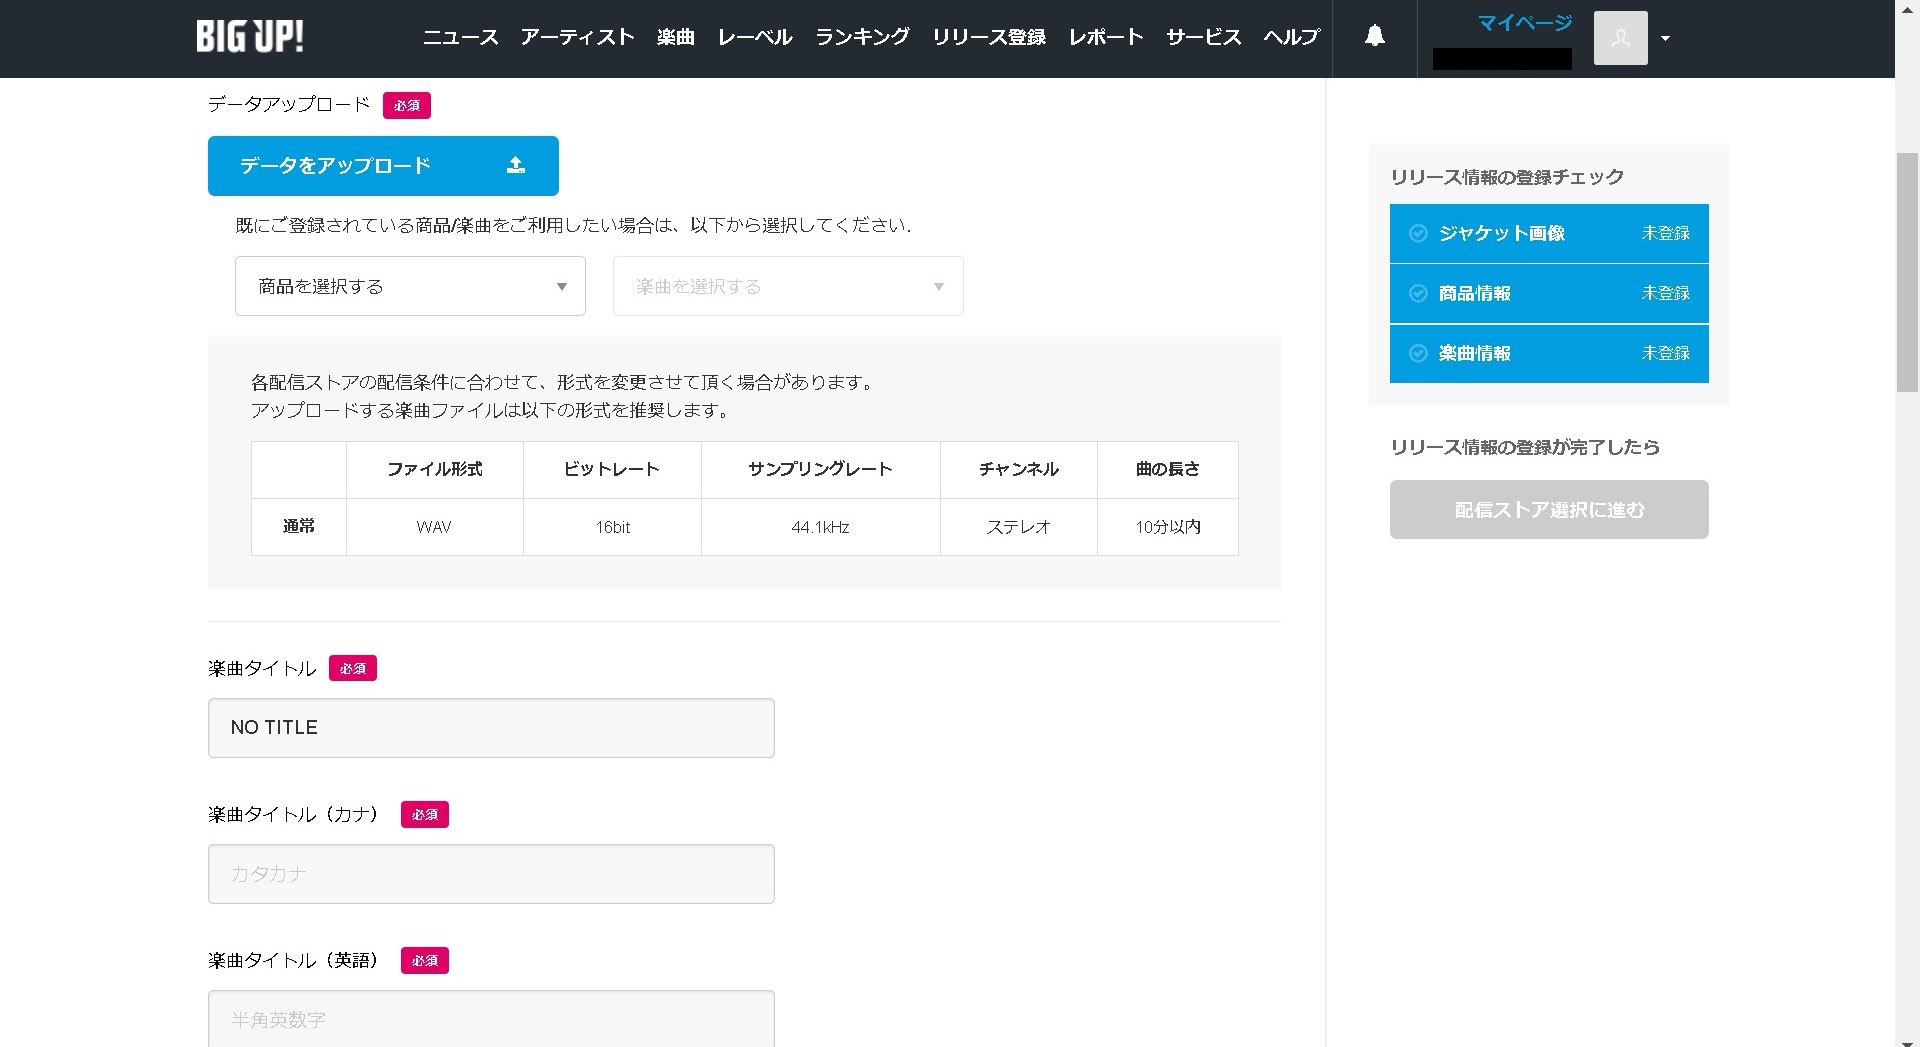This screenshot has height=1047, width=1920.
Task: Click the サンプリングレート column header
Action: pyautogui.click(x=820, y=469)
